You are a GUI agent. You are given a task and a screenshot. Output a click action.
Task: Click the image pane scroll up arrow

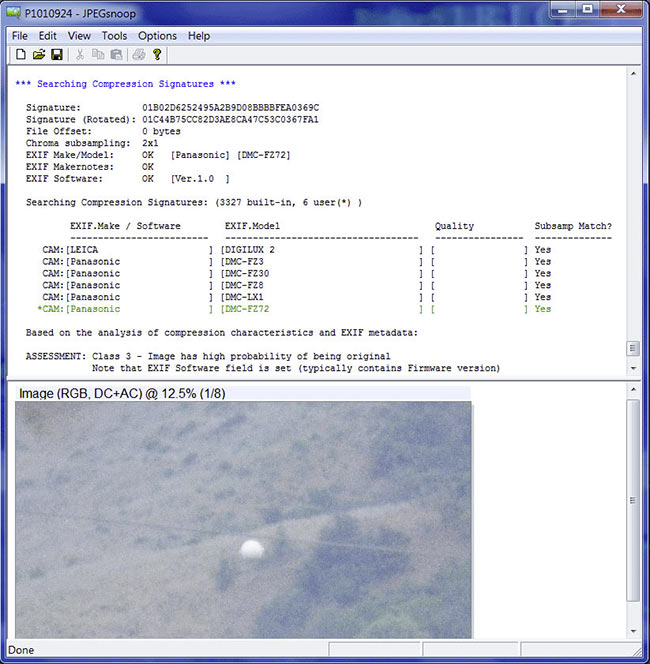[633, 389]
